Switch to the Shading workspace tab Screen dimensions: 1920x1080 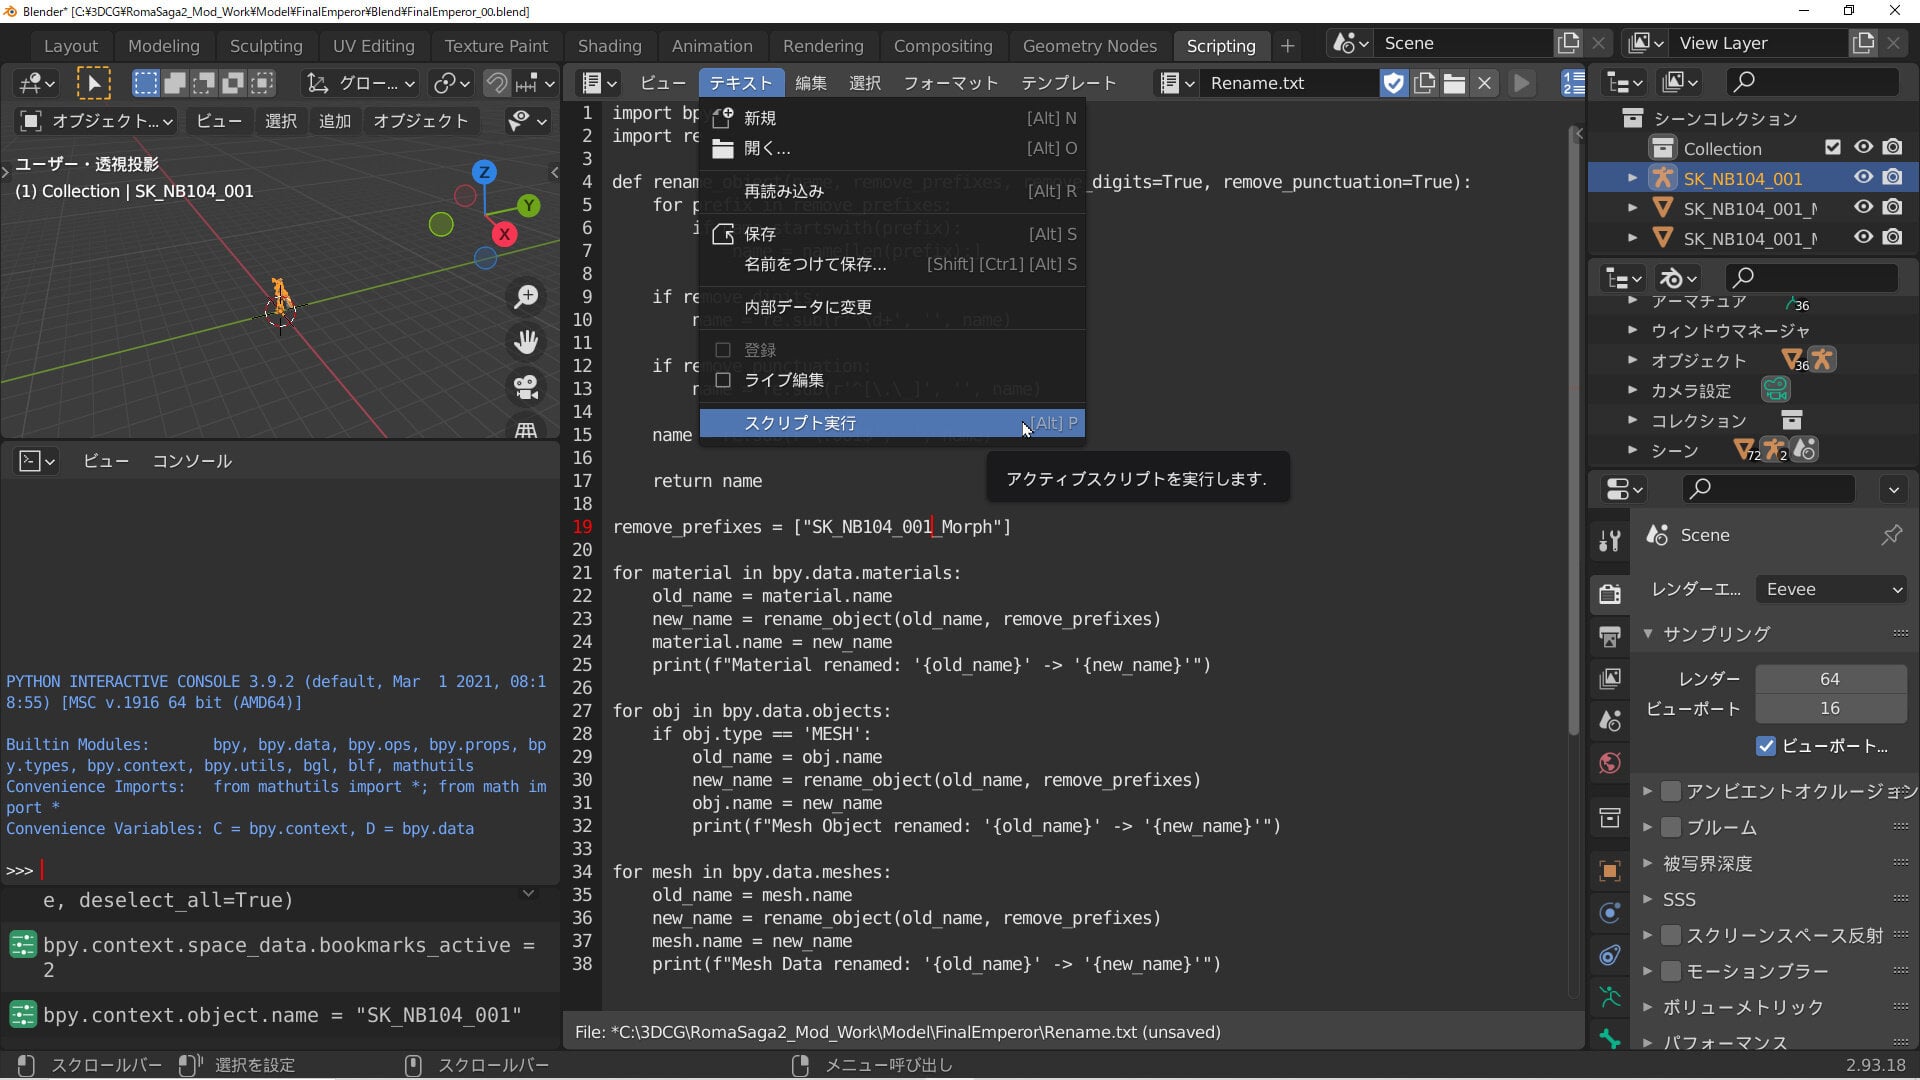click(x=609, y=46)
